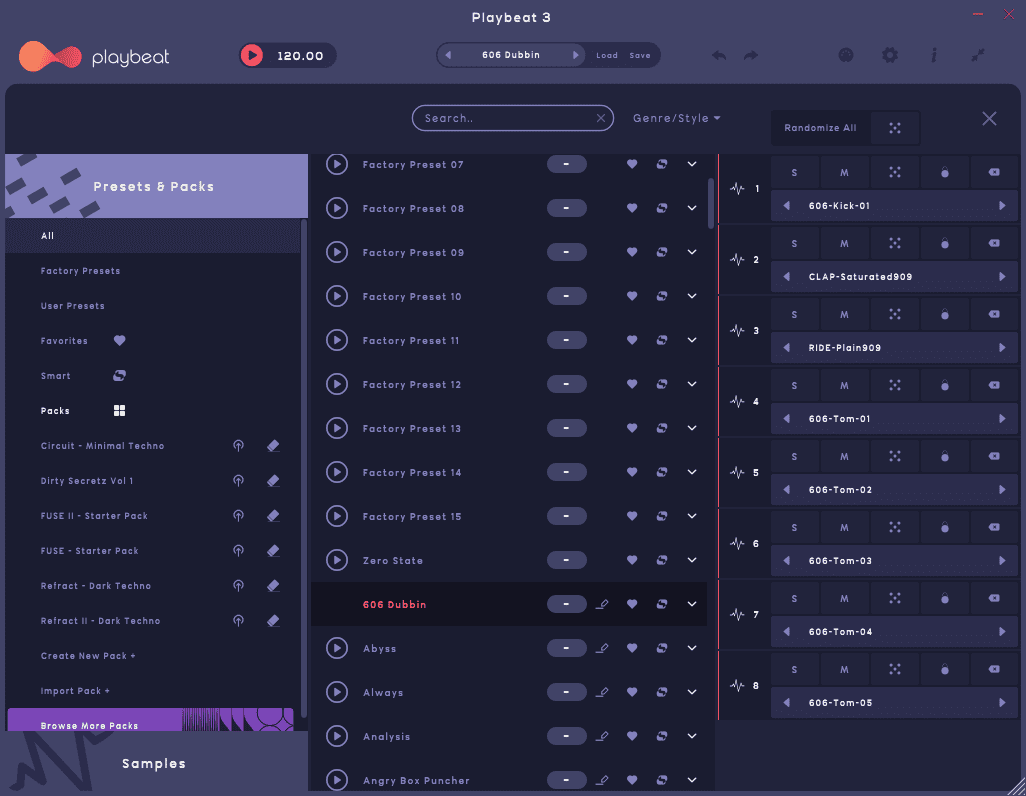Click the undo arrow icon

pos(719,56)
